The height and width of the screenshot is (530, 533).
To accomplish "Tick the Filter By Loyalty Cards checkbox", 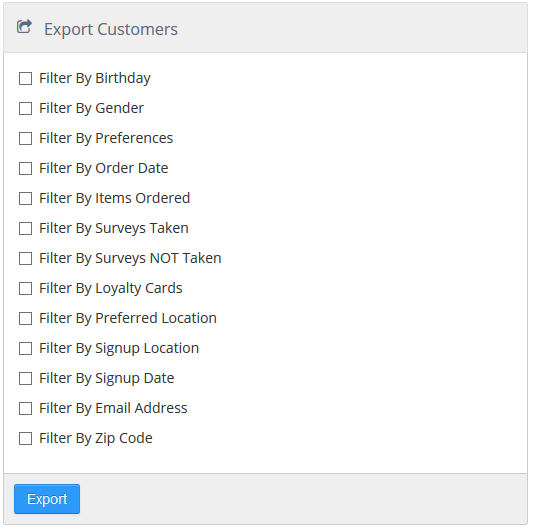I will 25,288.
